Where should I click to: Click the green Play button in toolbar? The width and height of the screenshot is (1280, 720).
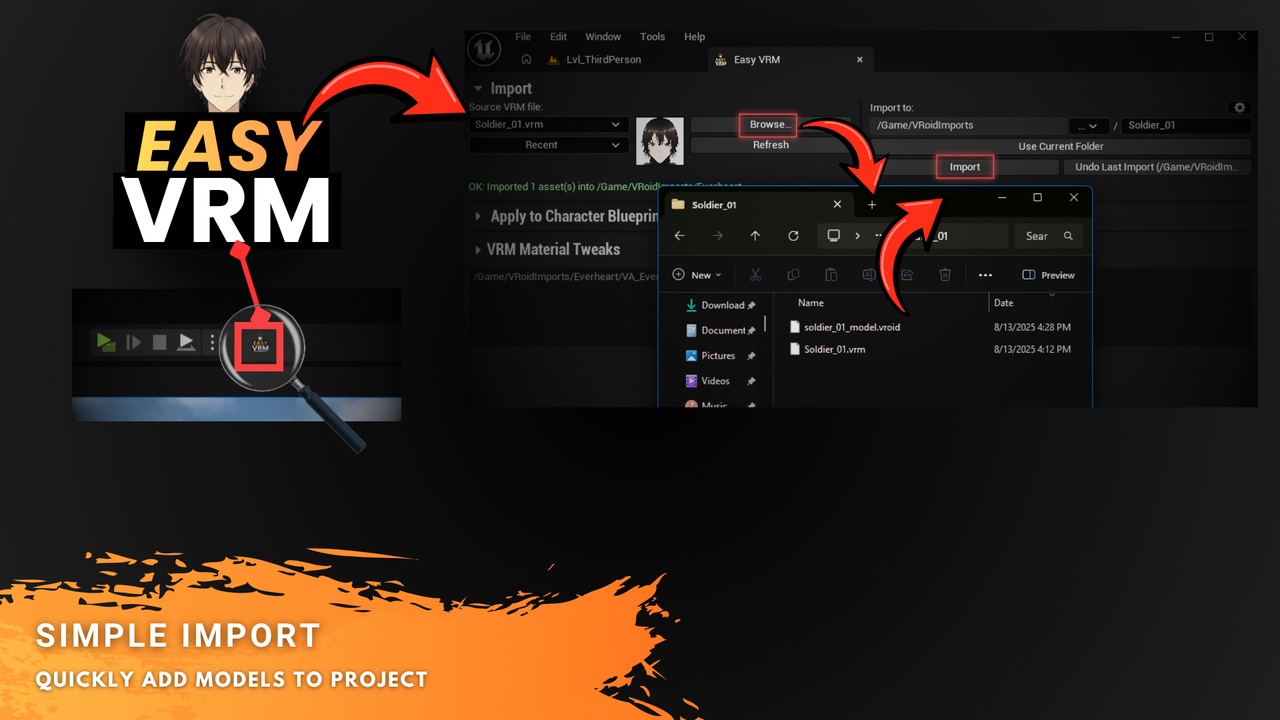[x=105, y=343]
